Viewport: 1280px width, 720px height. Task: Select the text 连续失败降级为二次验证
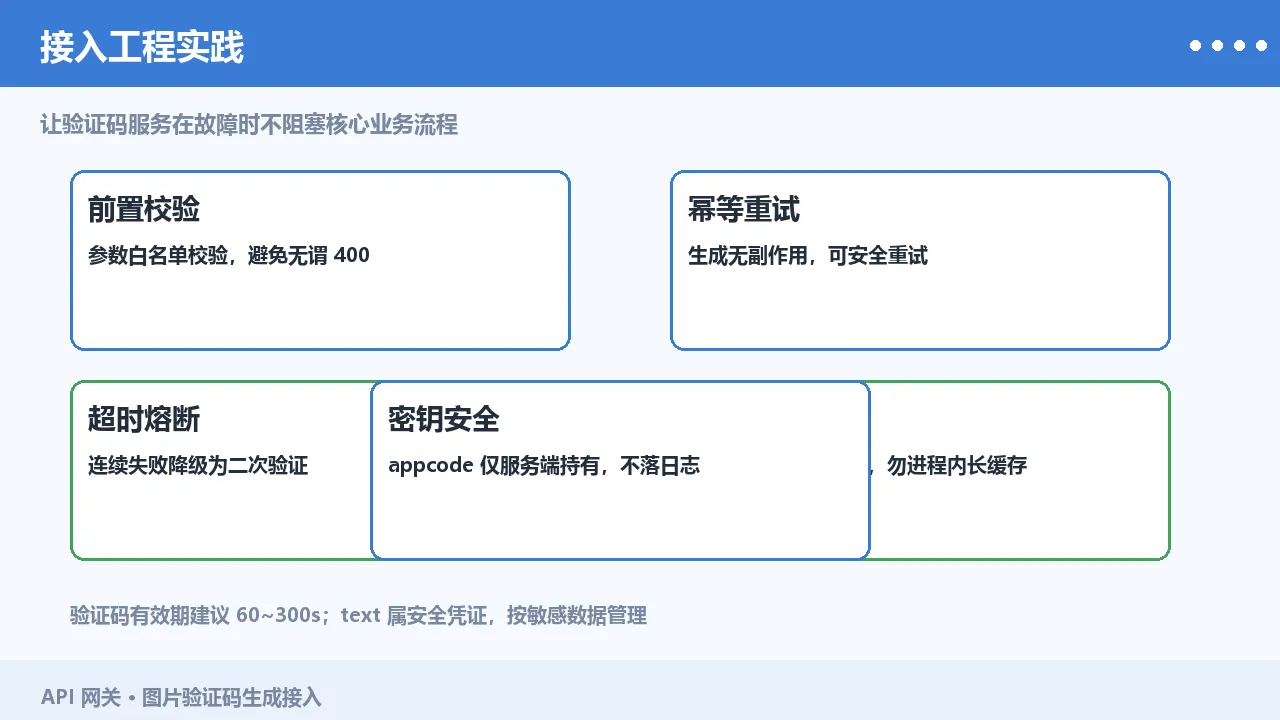coord(198,466)
